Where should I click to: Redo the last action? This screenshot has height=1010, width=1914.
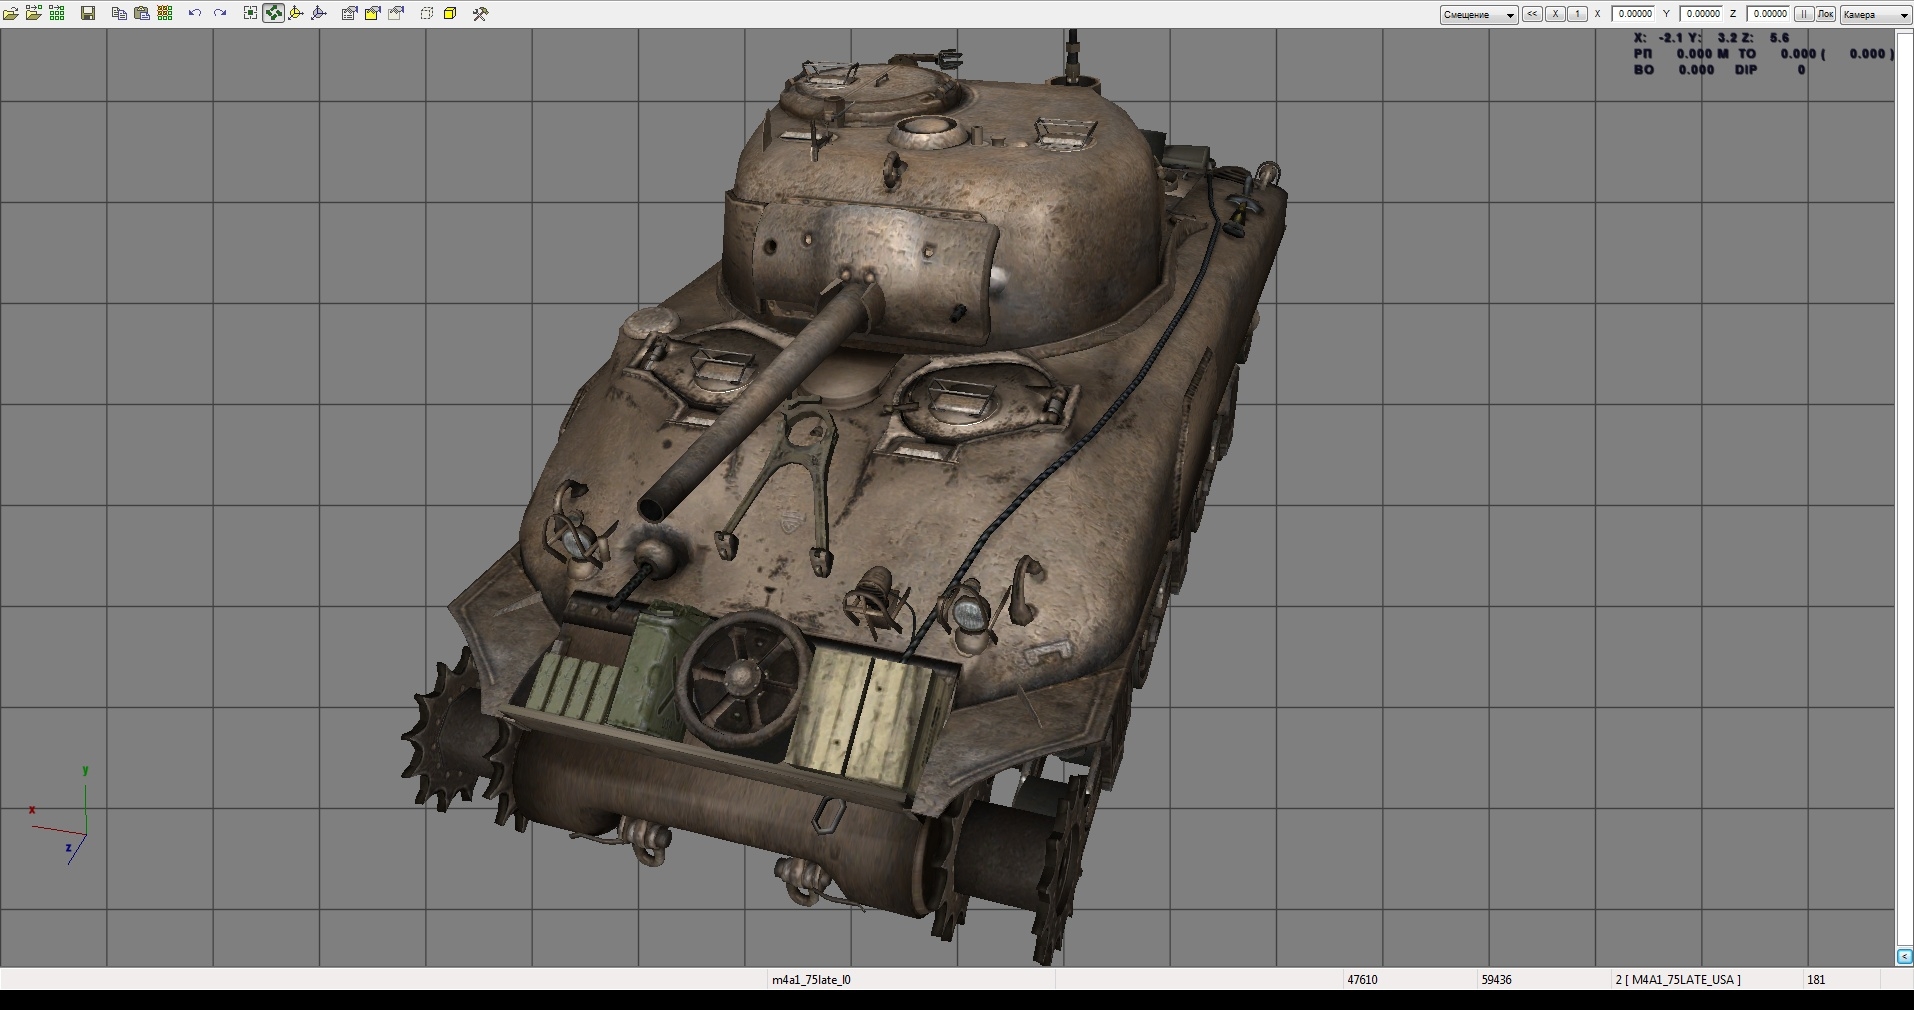220,13
